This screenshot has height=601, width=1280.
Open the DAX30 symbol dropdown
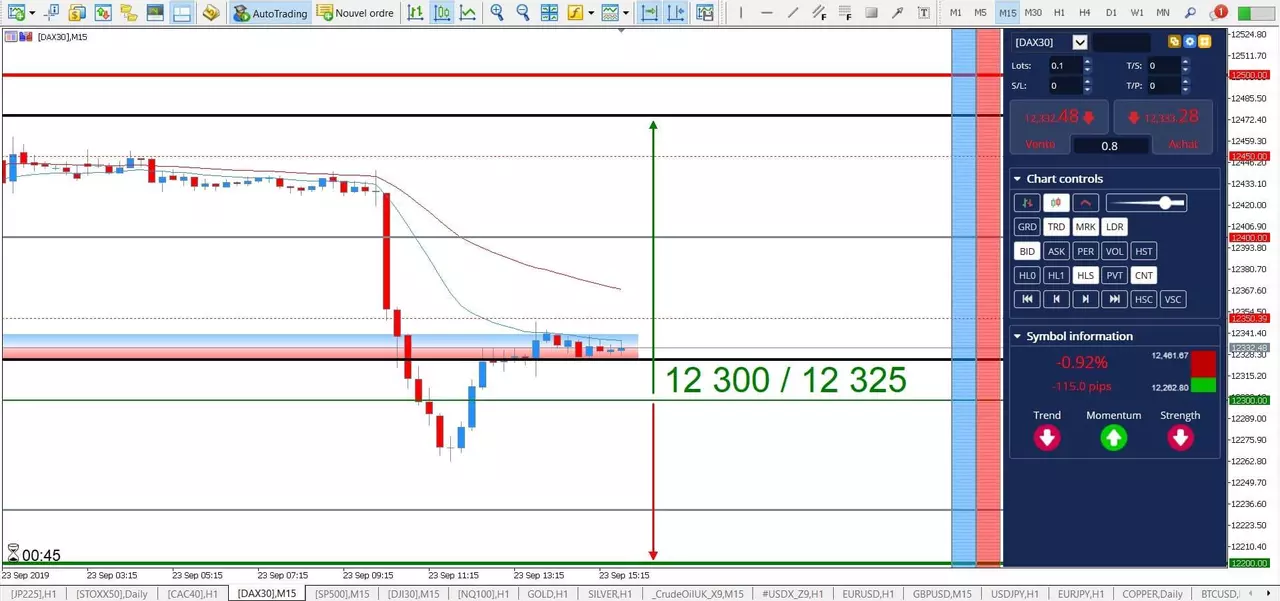pyautogui.click(x=1079, y=42)
